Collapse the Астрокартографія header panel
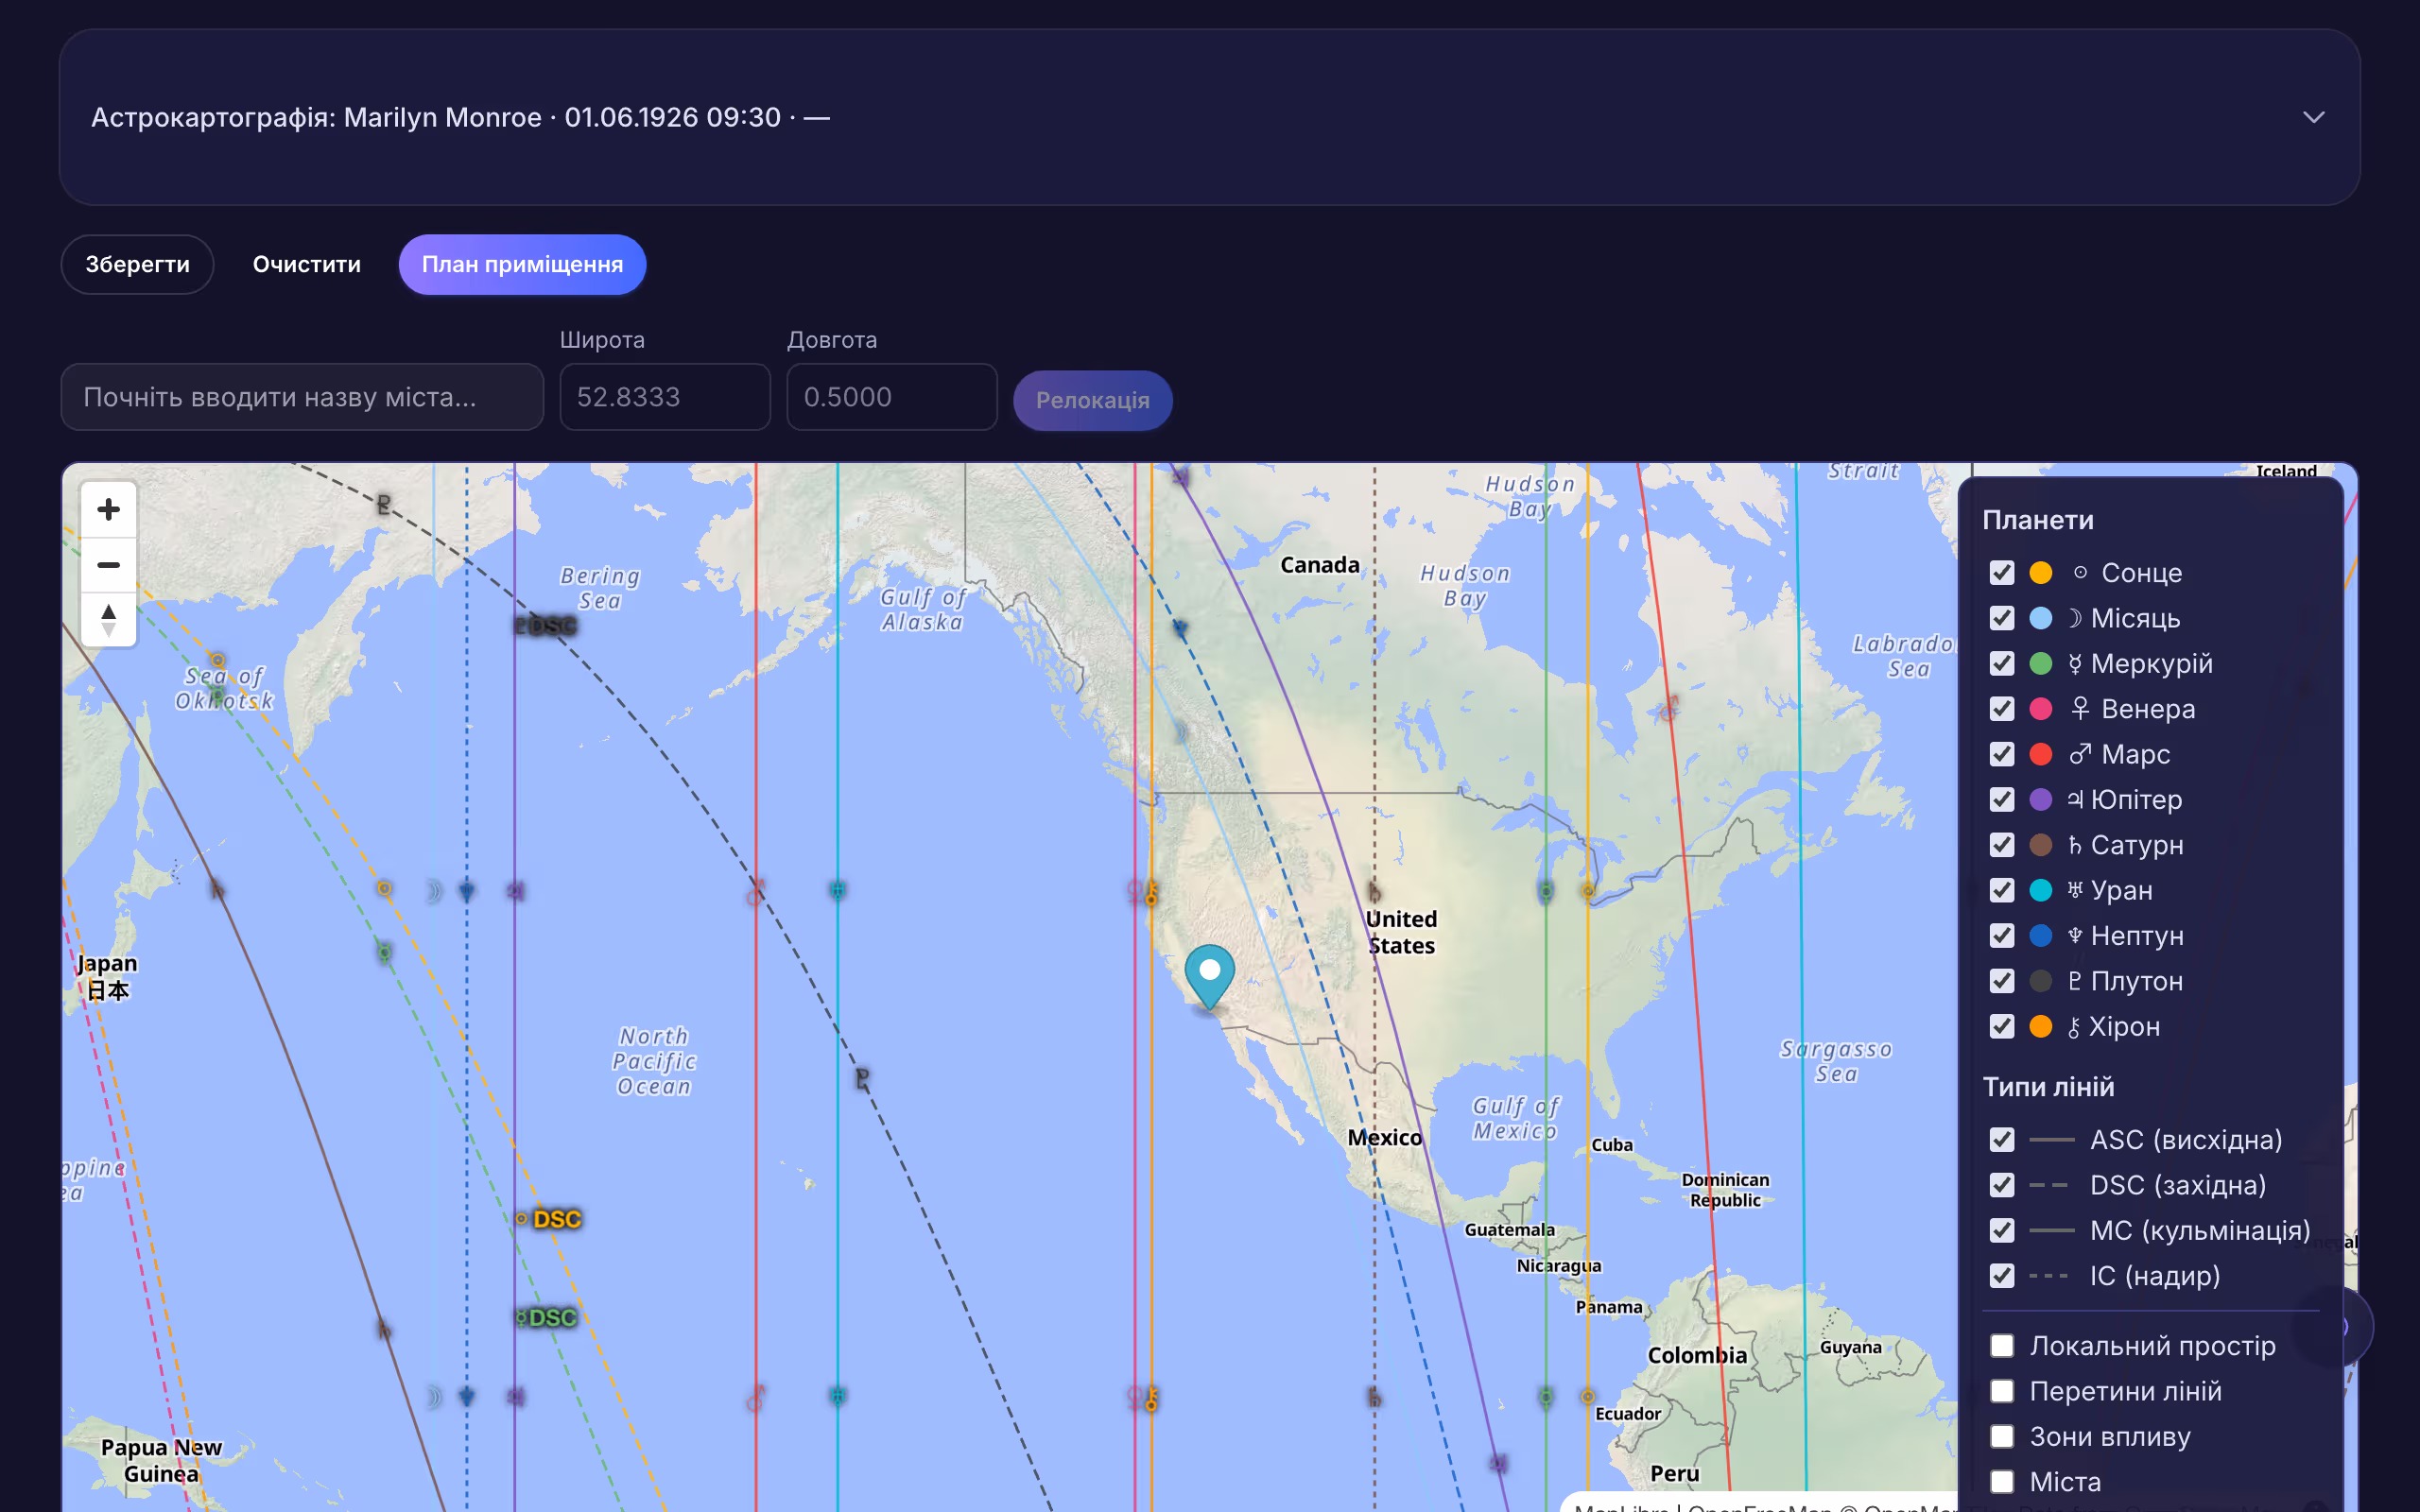This screenshot has width=2420, height=1512. [2315, 117]
